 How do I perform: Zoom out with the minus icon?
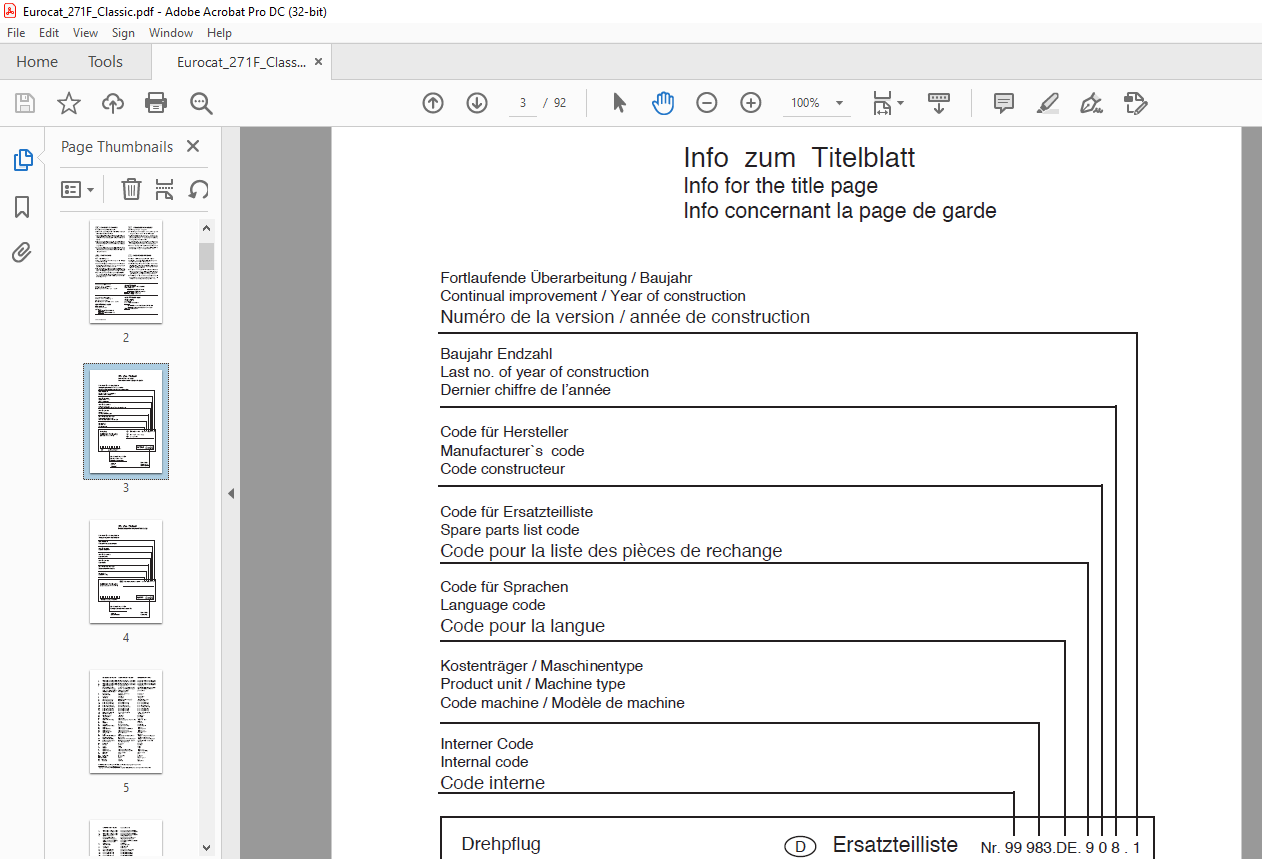(x=707, y=103)
